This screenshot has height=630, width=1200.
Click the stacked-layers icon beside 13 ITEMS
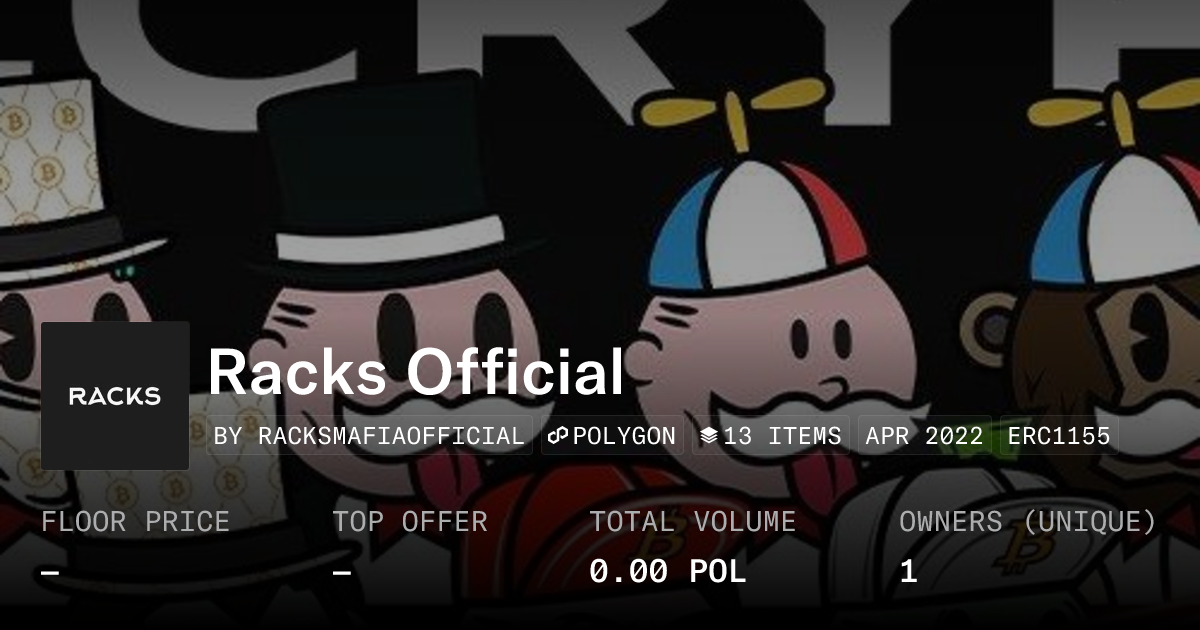tap(709, 436)
